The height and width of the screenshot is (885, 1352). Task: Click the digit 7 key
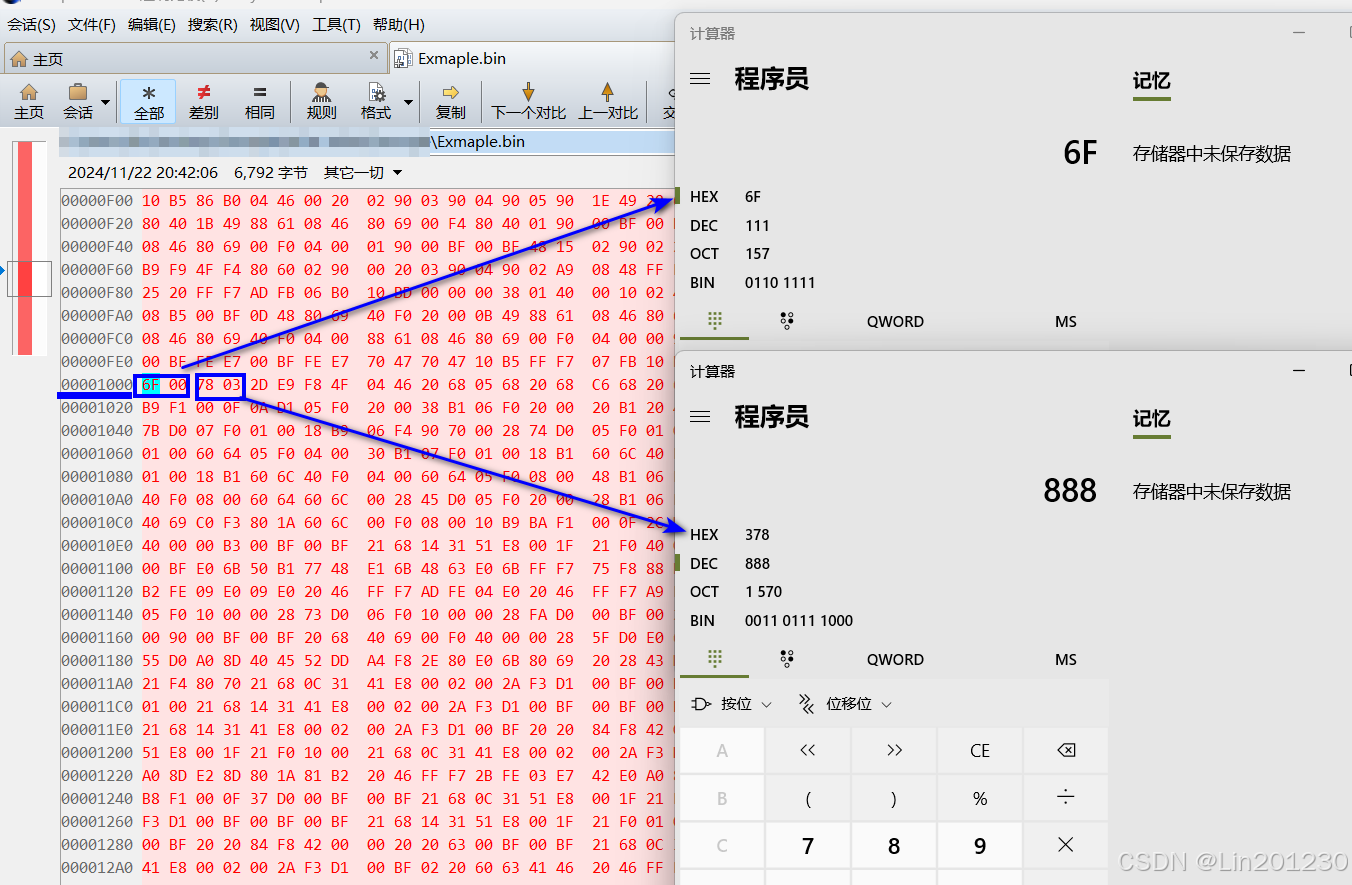pos(808,846)
